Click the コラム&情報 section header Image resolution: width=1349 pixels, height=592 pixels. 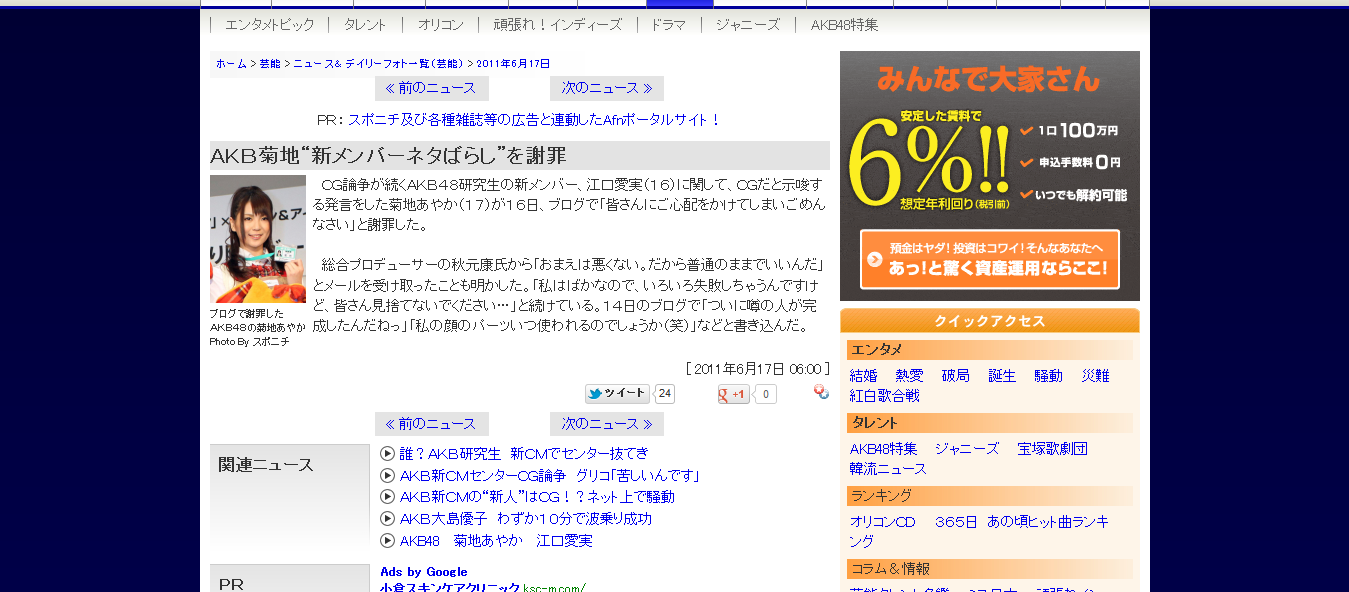(x=990, y=569)
